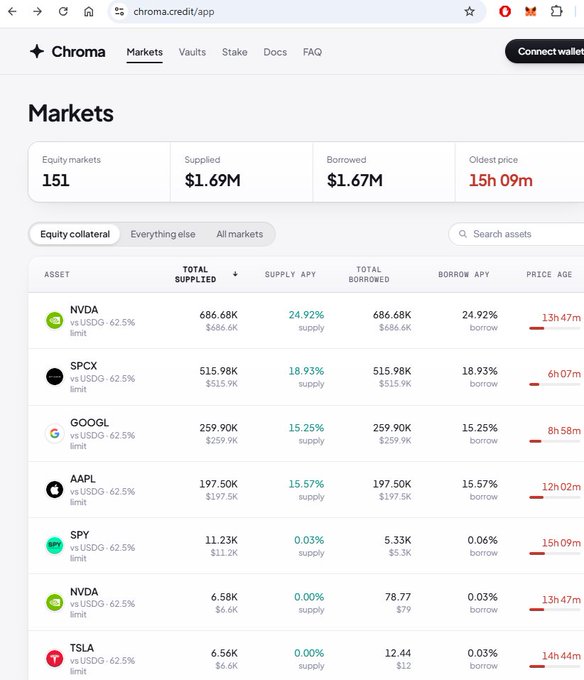Go to the Stake page
The width and height of the screenshot is (584, 680).
(x=235, y=52)
